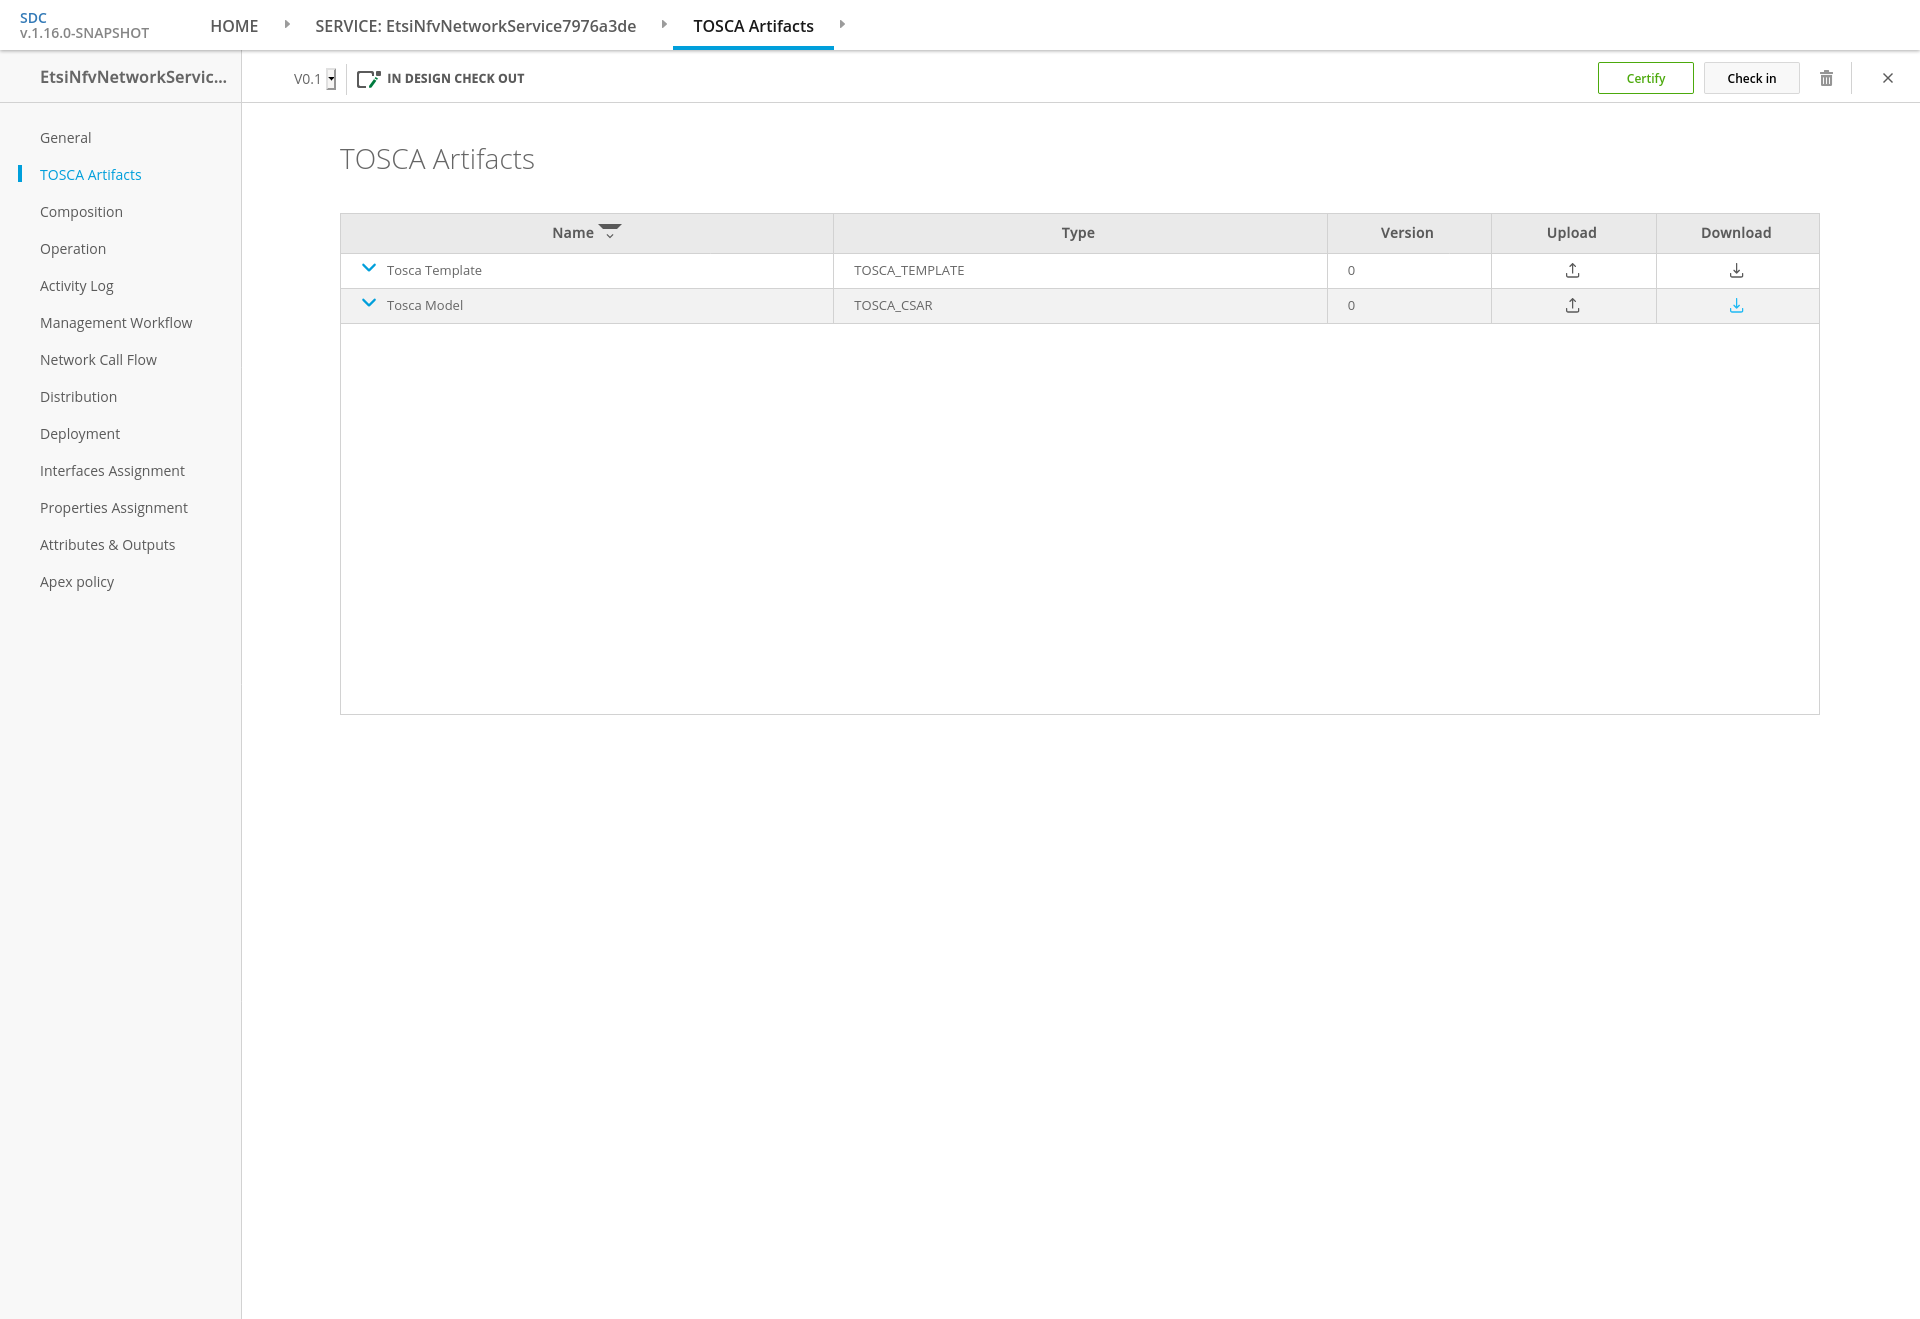Sort table by Name column arrow
Image resolution: width=1920 pixels, height=1319 pixels.
(x=610, y=232)
